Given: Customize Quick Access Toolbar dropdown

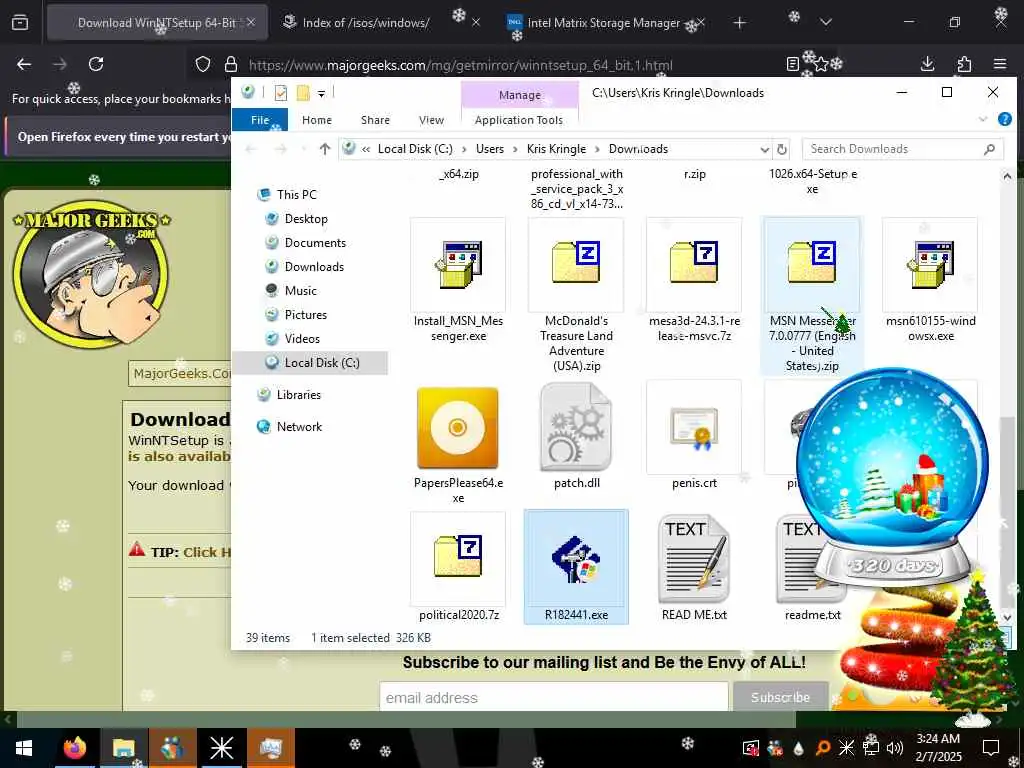Looking at the screenshot, I should (321, 93).
